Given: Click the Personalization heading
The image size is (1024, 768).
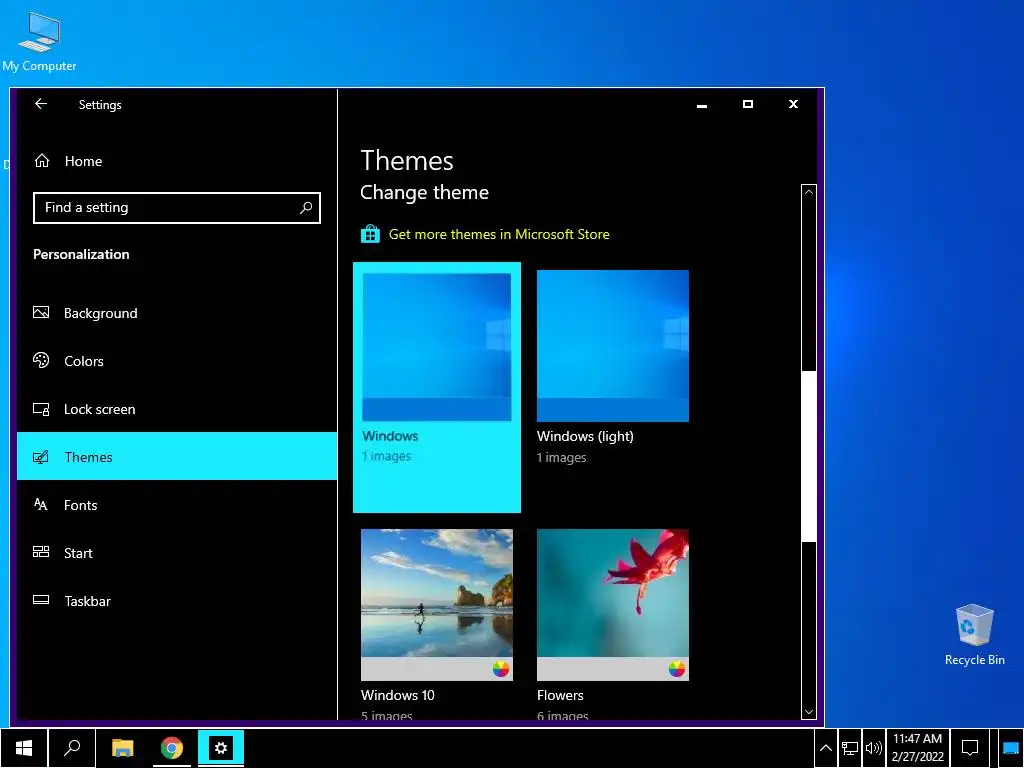Looking at the screenshot, I should coord(81,255).
